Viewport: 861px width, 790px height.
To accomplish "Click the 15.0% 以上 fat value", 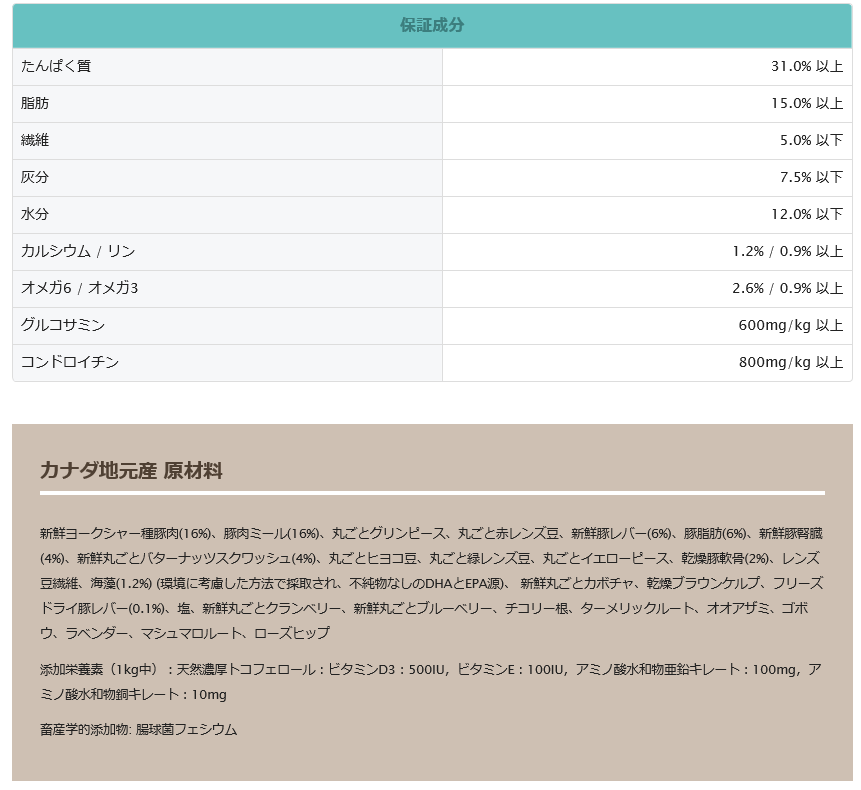I will [x=806, y=103].
